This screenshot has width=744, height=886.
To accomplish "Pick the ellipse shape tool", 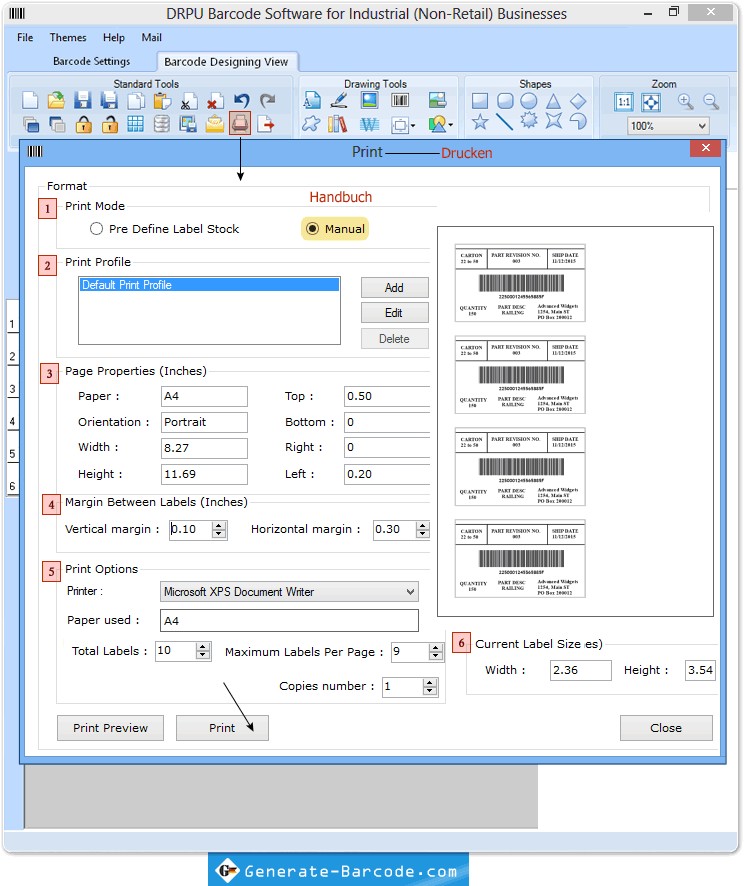I will pyautogui.click(x=529, y=101).
